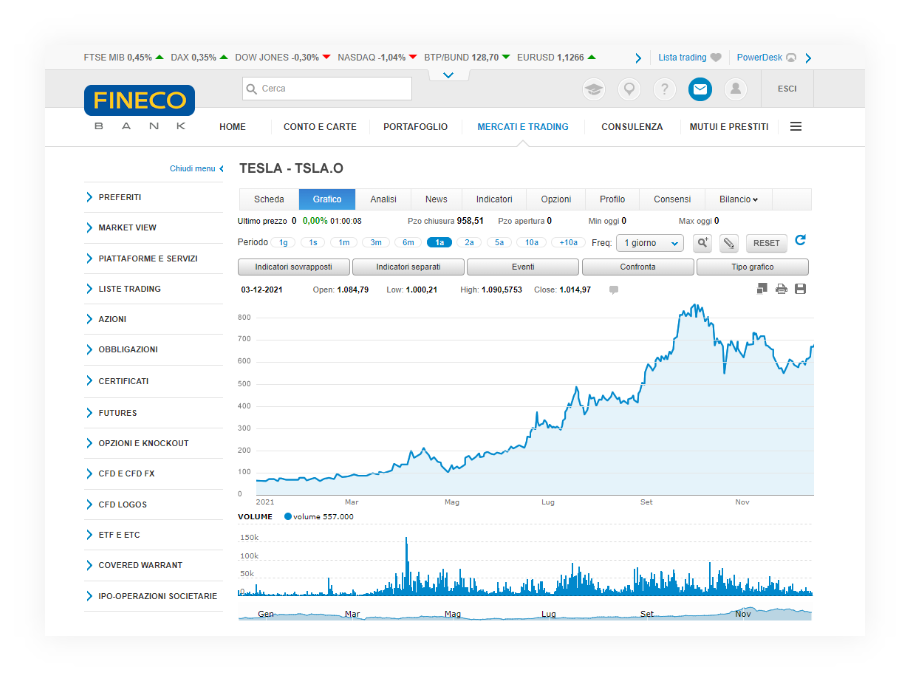This screenshot has height=681, width=910.
Task: Select the 1g period
Action: tap(283, 243)
